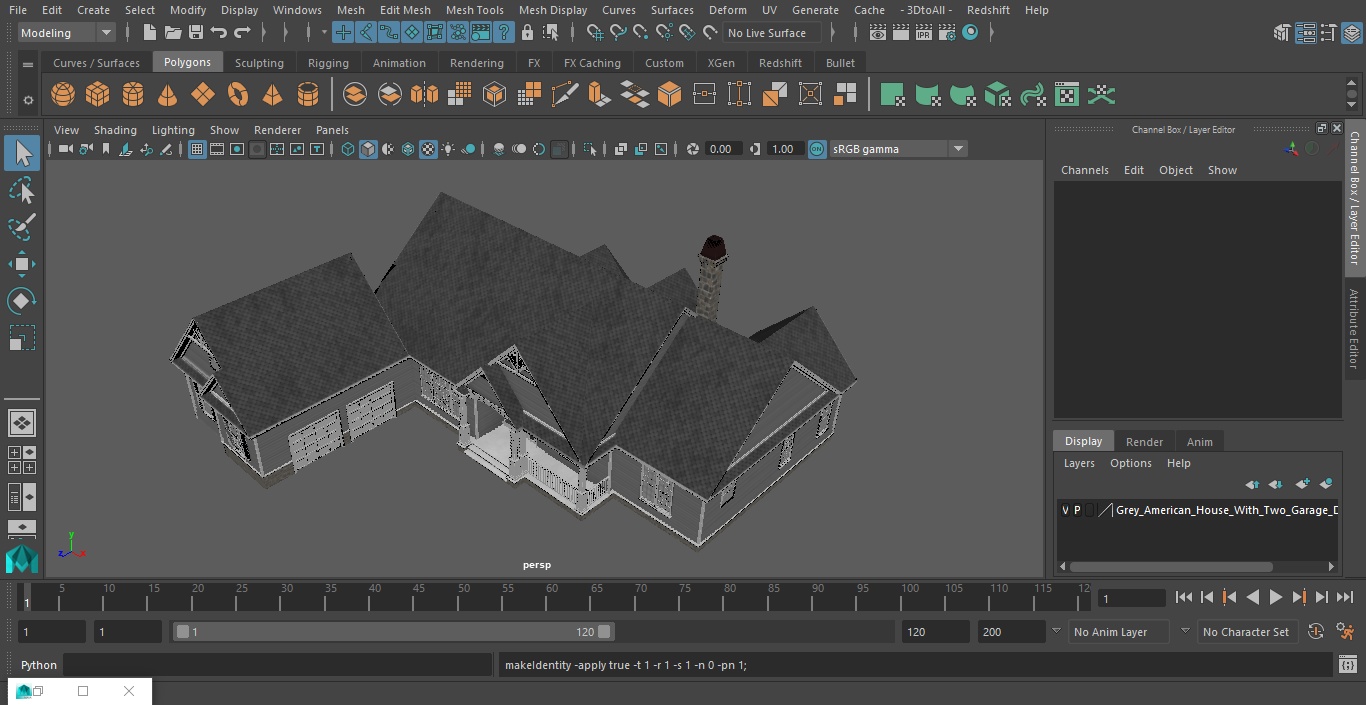Click the Layer Editor horizontal scrollbar

point(1172,566)
